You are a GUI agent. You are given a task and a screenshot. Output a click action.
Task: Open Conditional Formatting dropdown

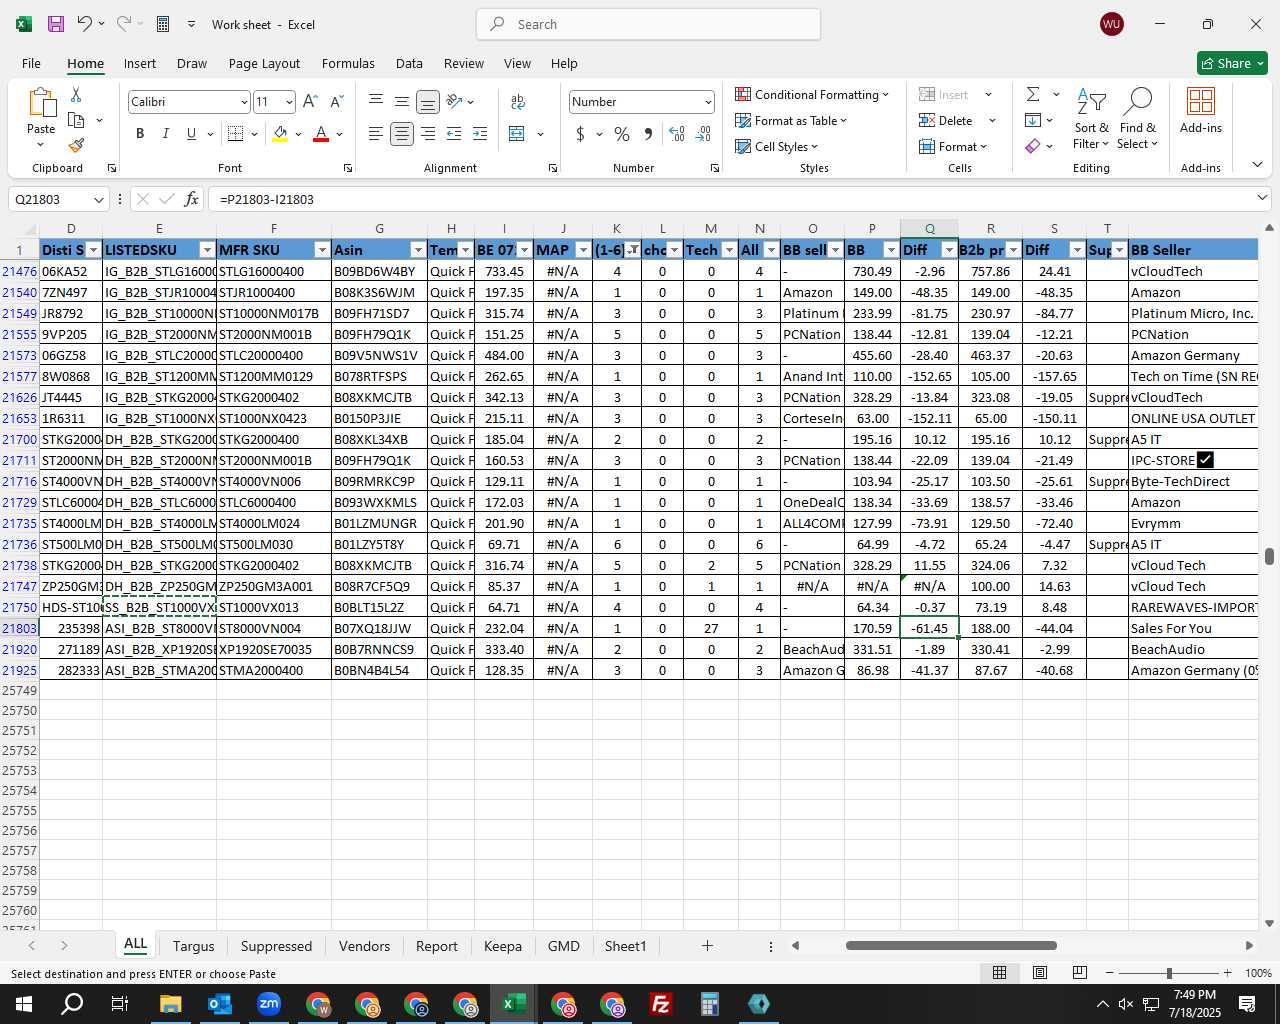coord(812,94)
